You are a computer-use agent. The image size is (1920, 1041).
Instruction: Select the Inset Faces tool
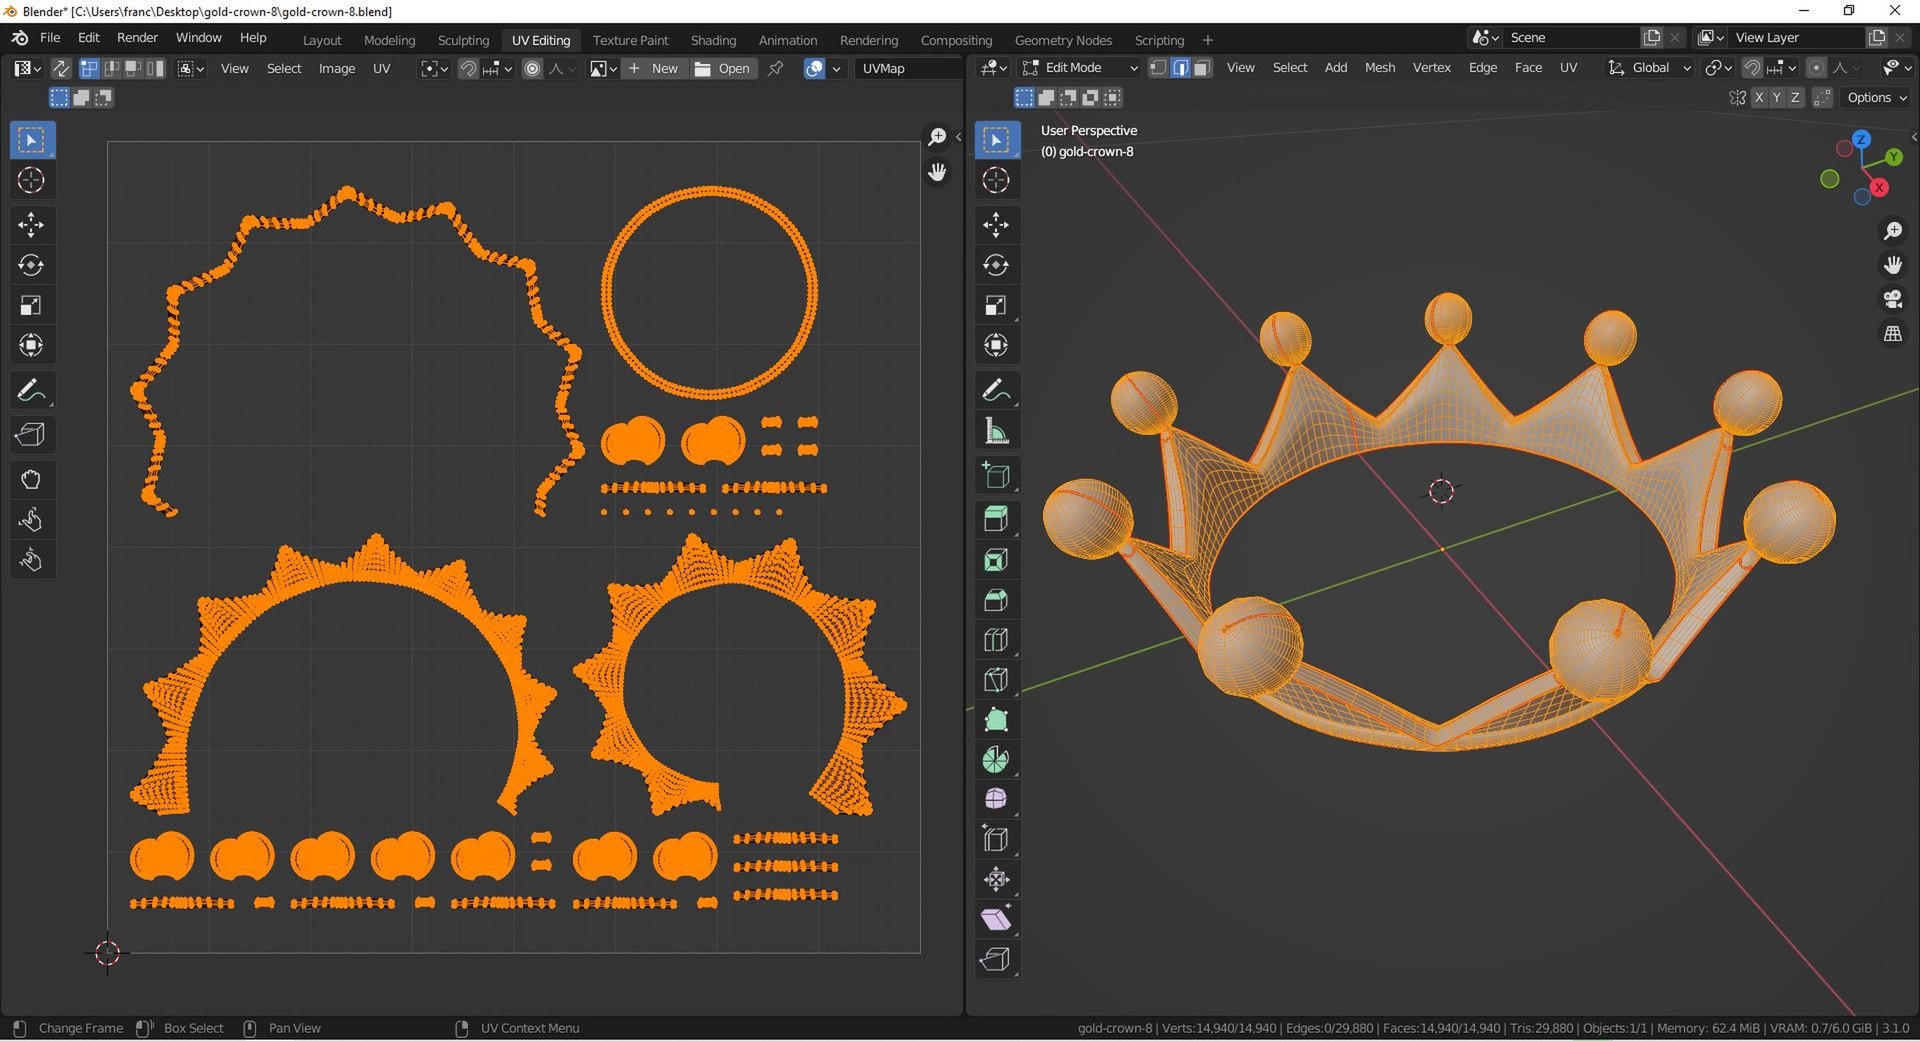click(x=996, y=560)
